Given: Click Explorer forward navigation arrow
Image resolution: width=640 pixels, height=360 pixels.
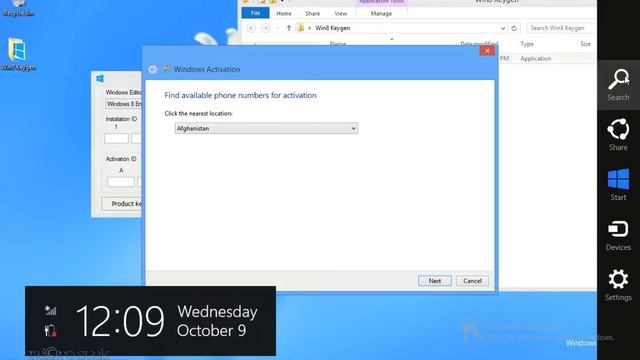Looking at the screenshot, I should pyautogui.click(x=266, y=28).
